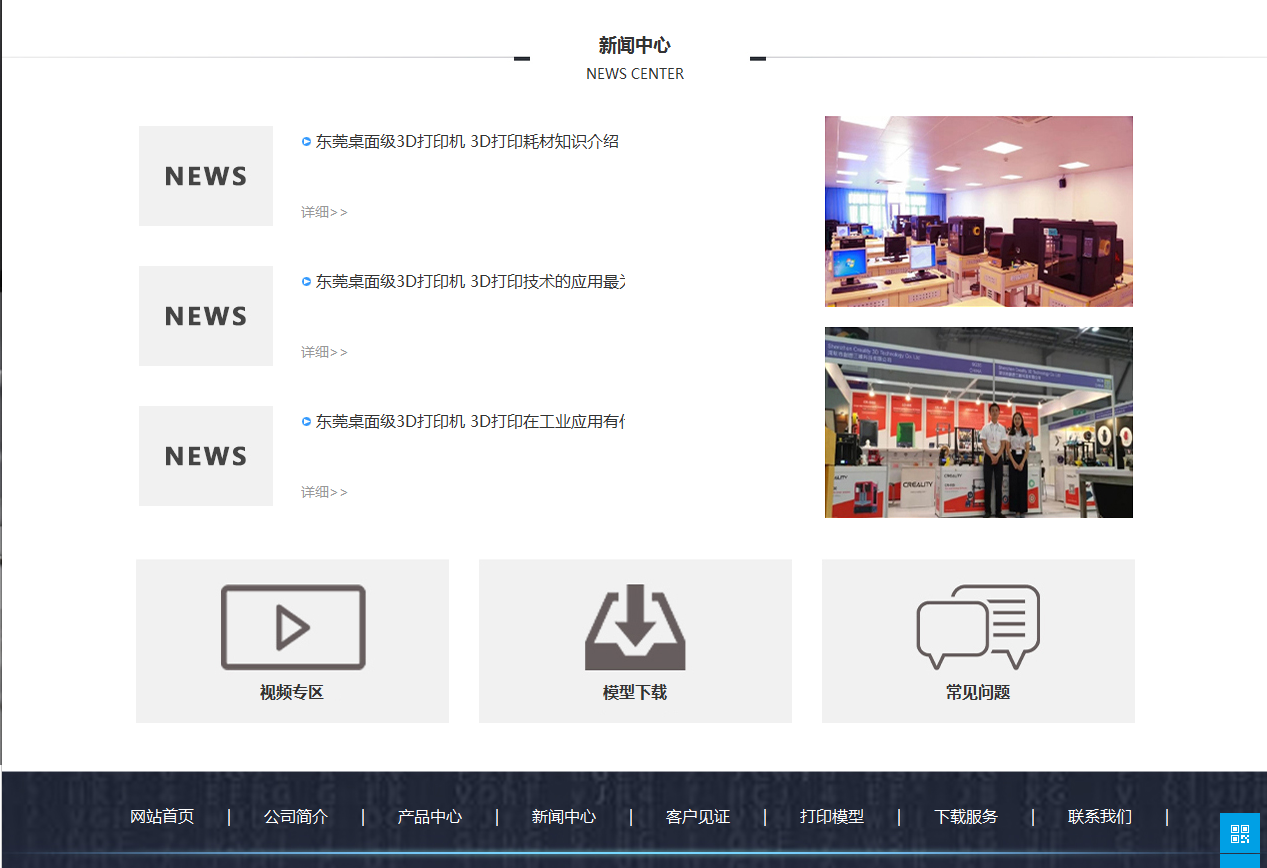Click 网站首页 to go home
Image resolution: width=1267 pixels, height=868 pixels.
[162, 817]
